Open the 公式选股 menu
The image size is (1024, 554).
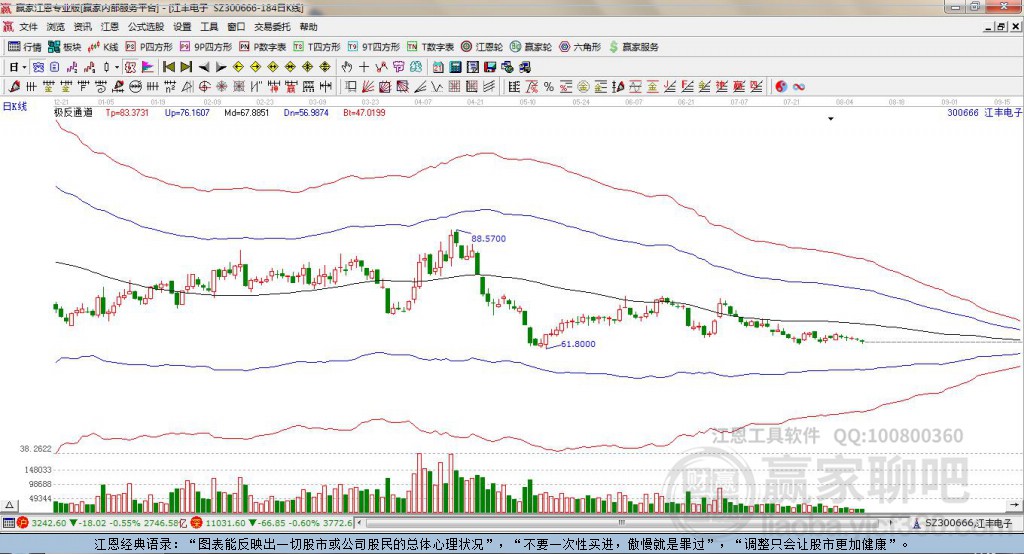pos(146,27)
